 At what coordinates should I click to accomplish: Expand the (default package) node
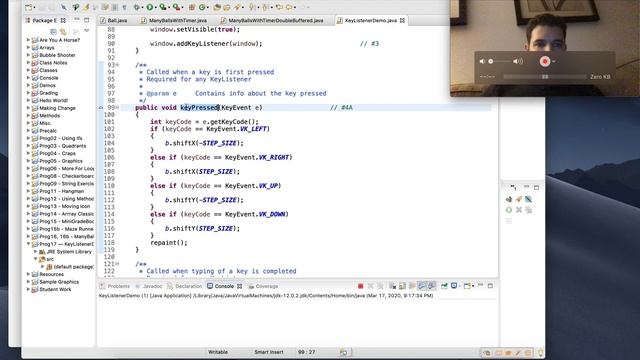[x=42, y=267]
